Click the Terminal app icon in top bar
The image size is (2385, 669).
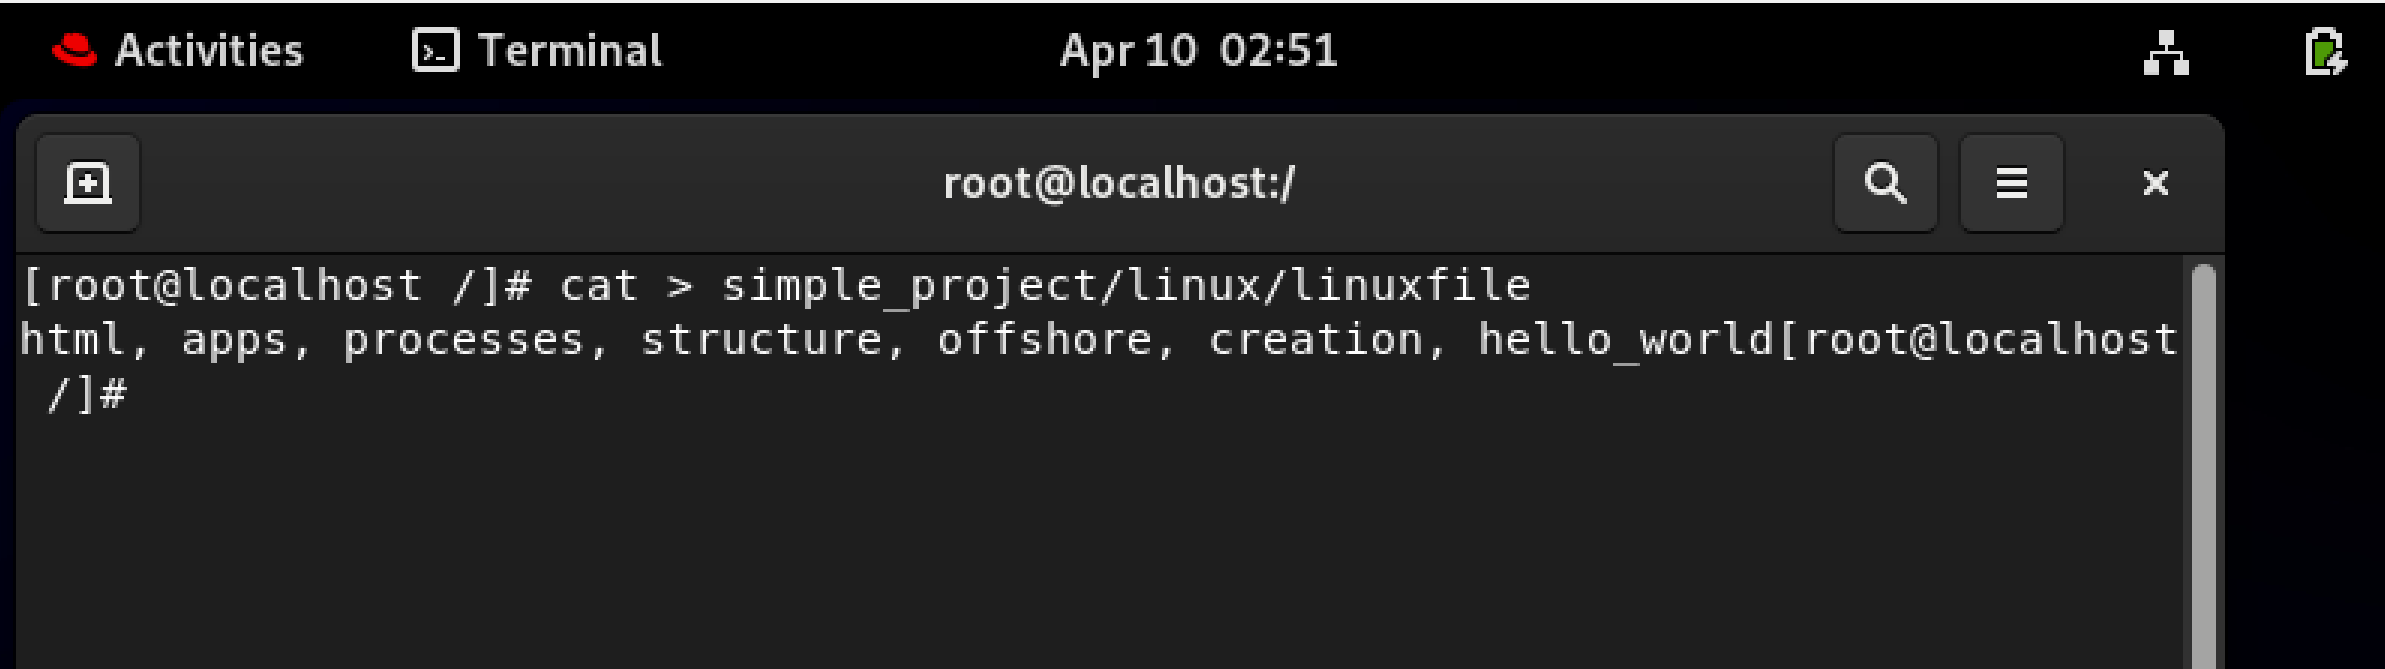tap(436, 50)
